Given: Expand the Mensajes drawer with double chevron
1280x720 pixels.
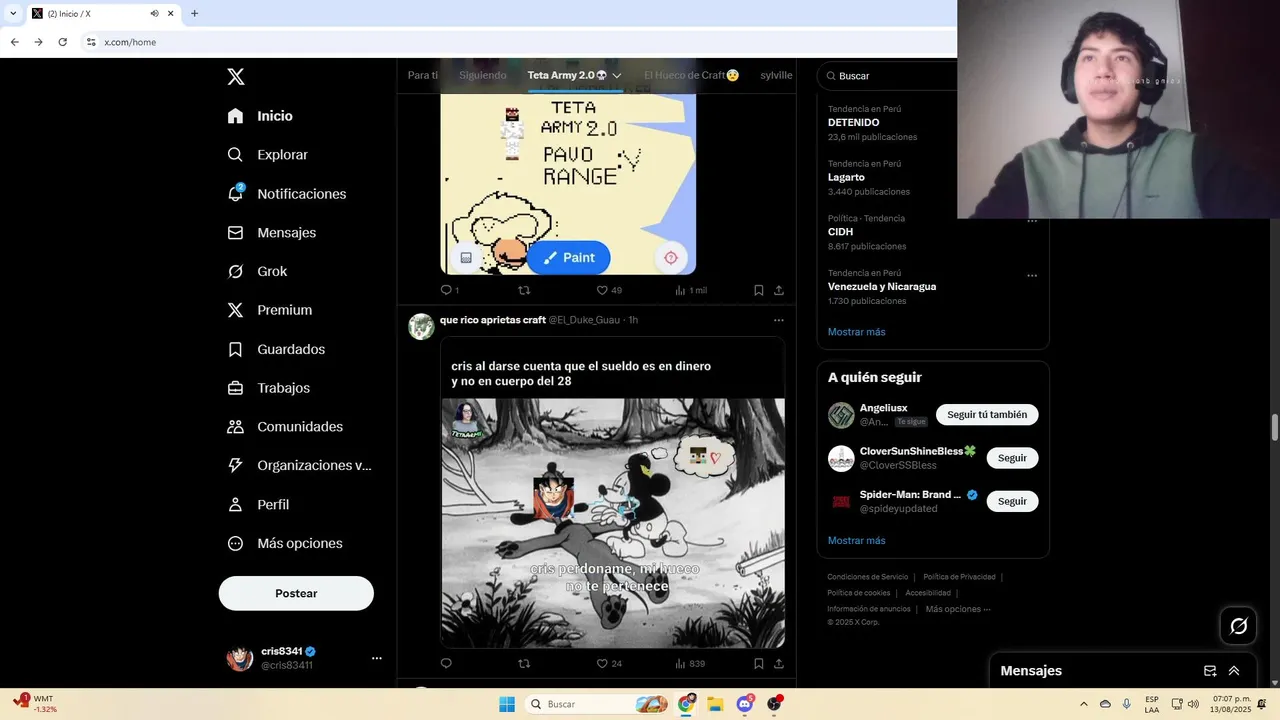Looking at the screenshot, I should click(1234, 671).
